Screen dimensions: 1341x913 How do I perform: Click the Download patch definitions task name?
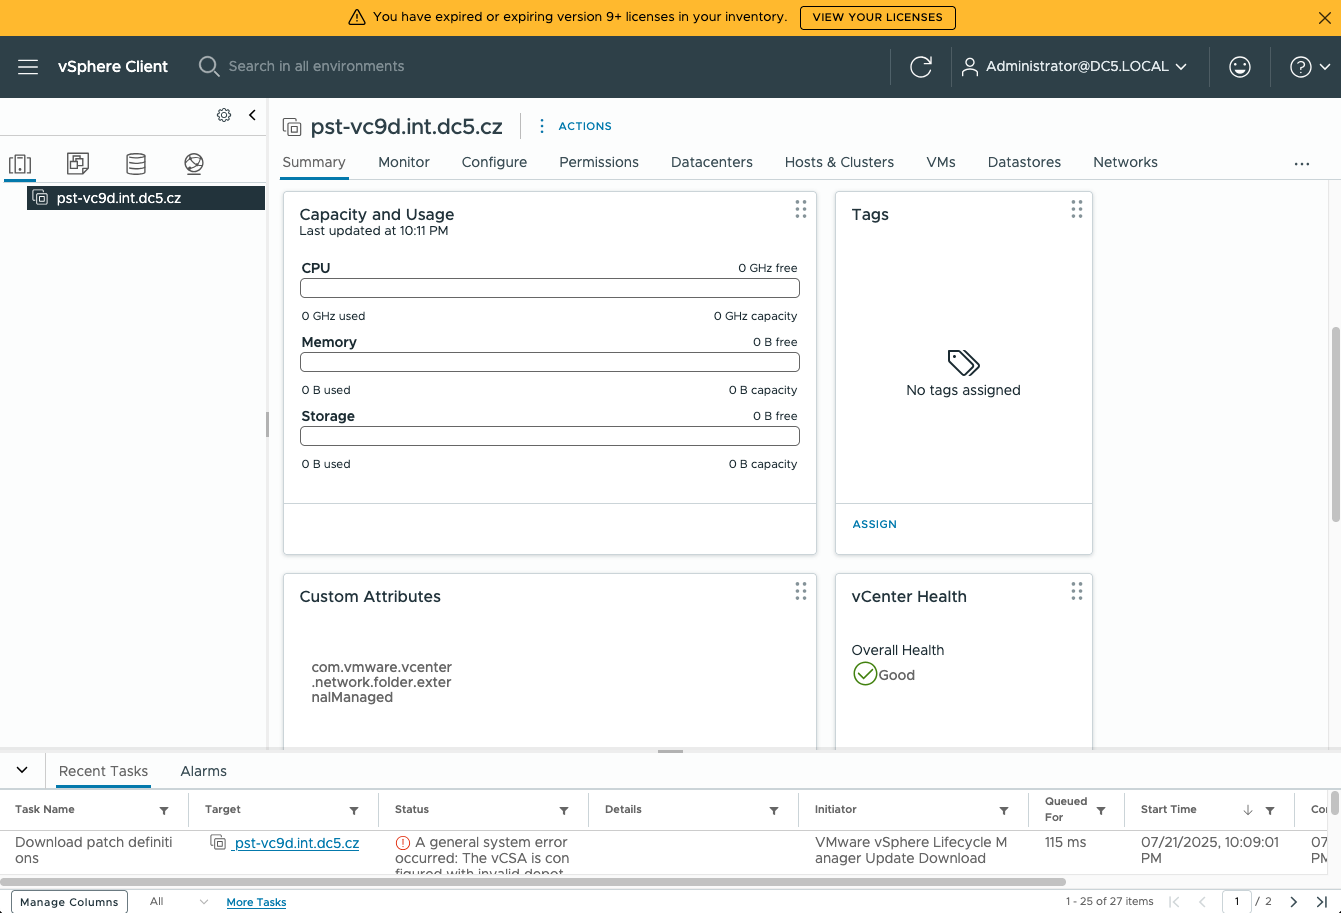click(x=94, y=850)
